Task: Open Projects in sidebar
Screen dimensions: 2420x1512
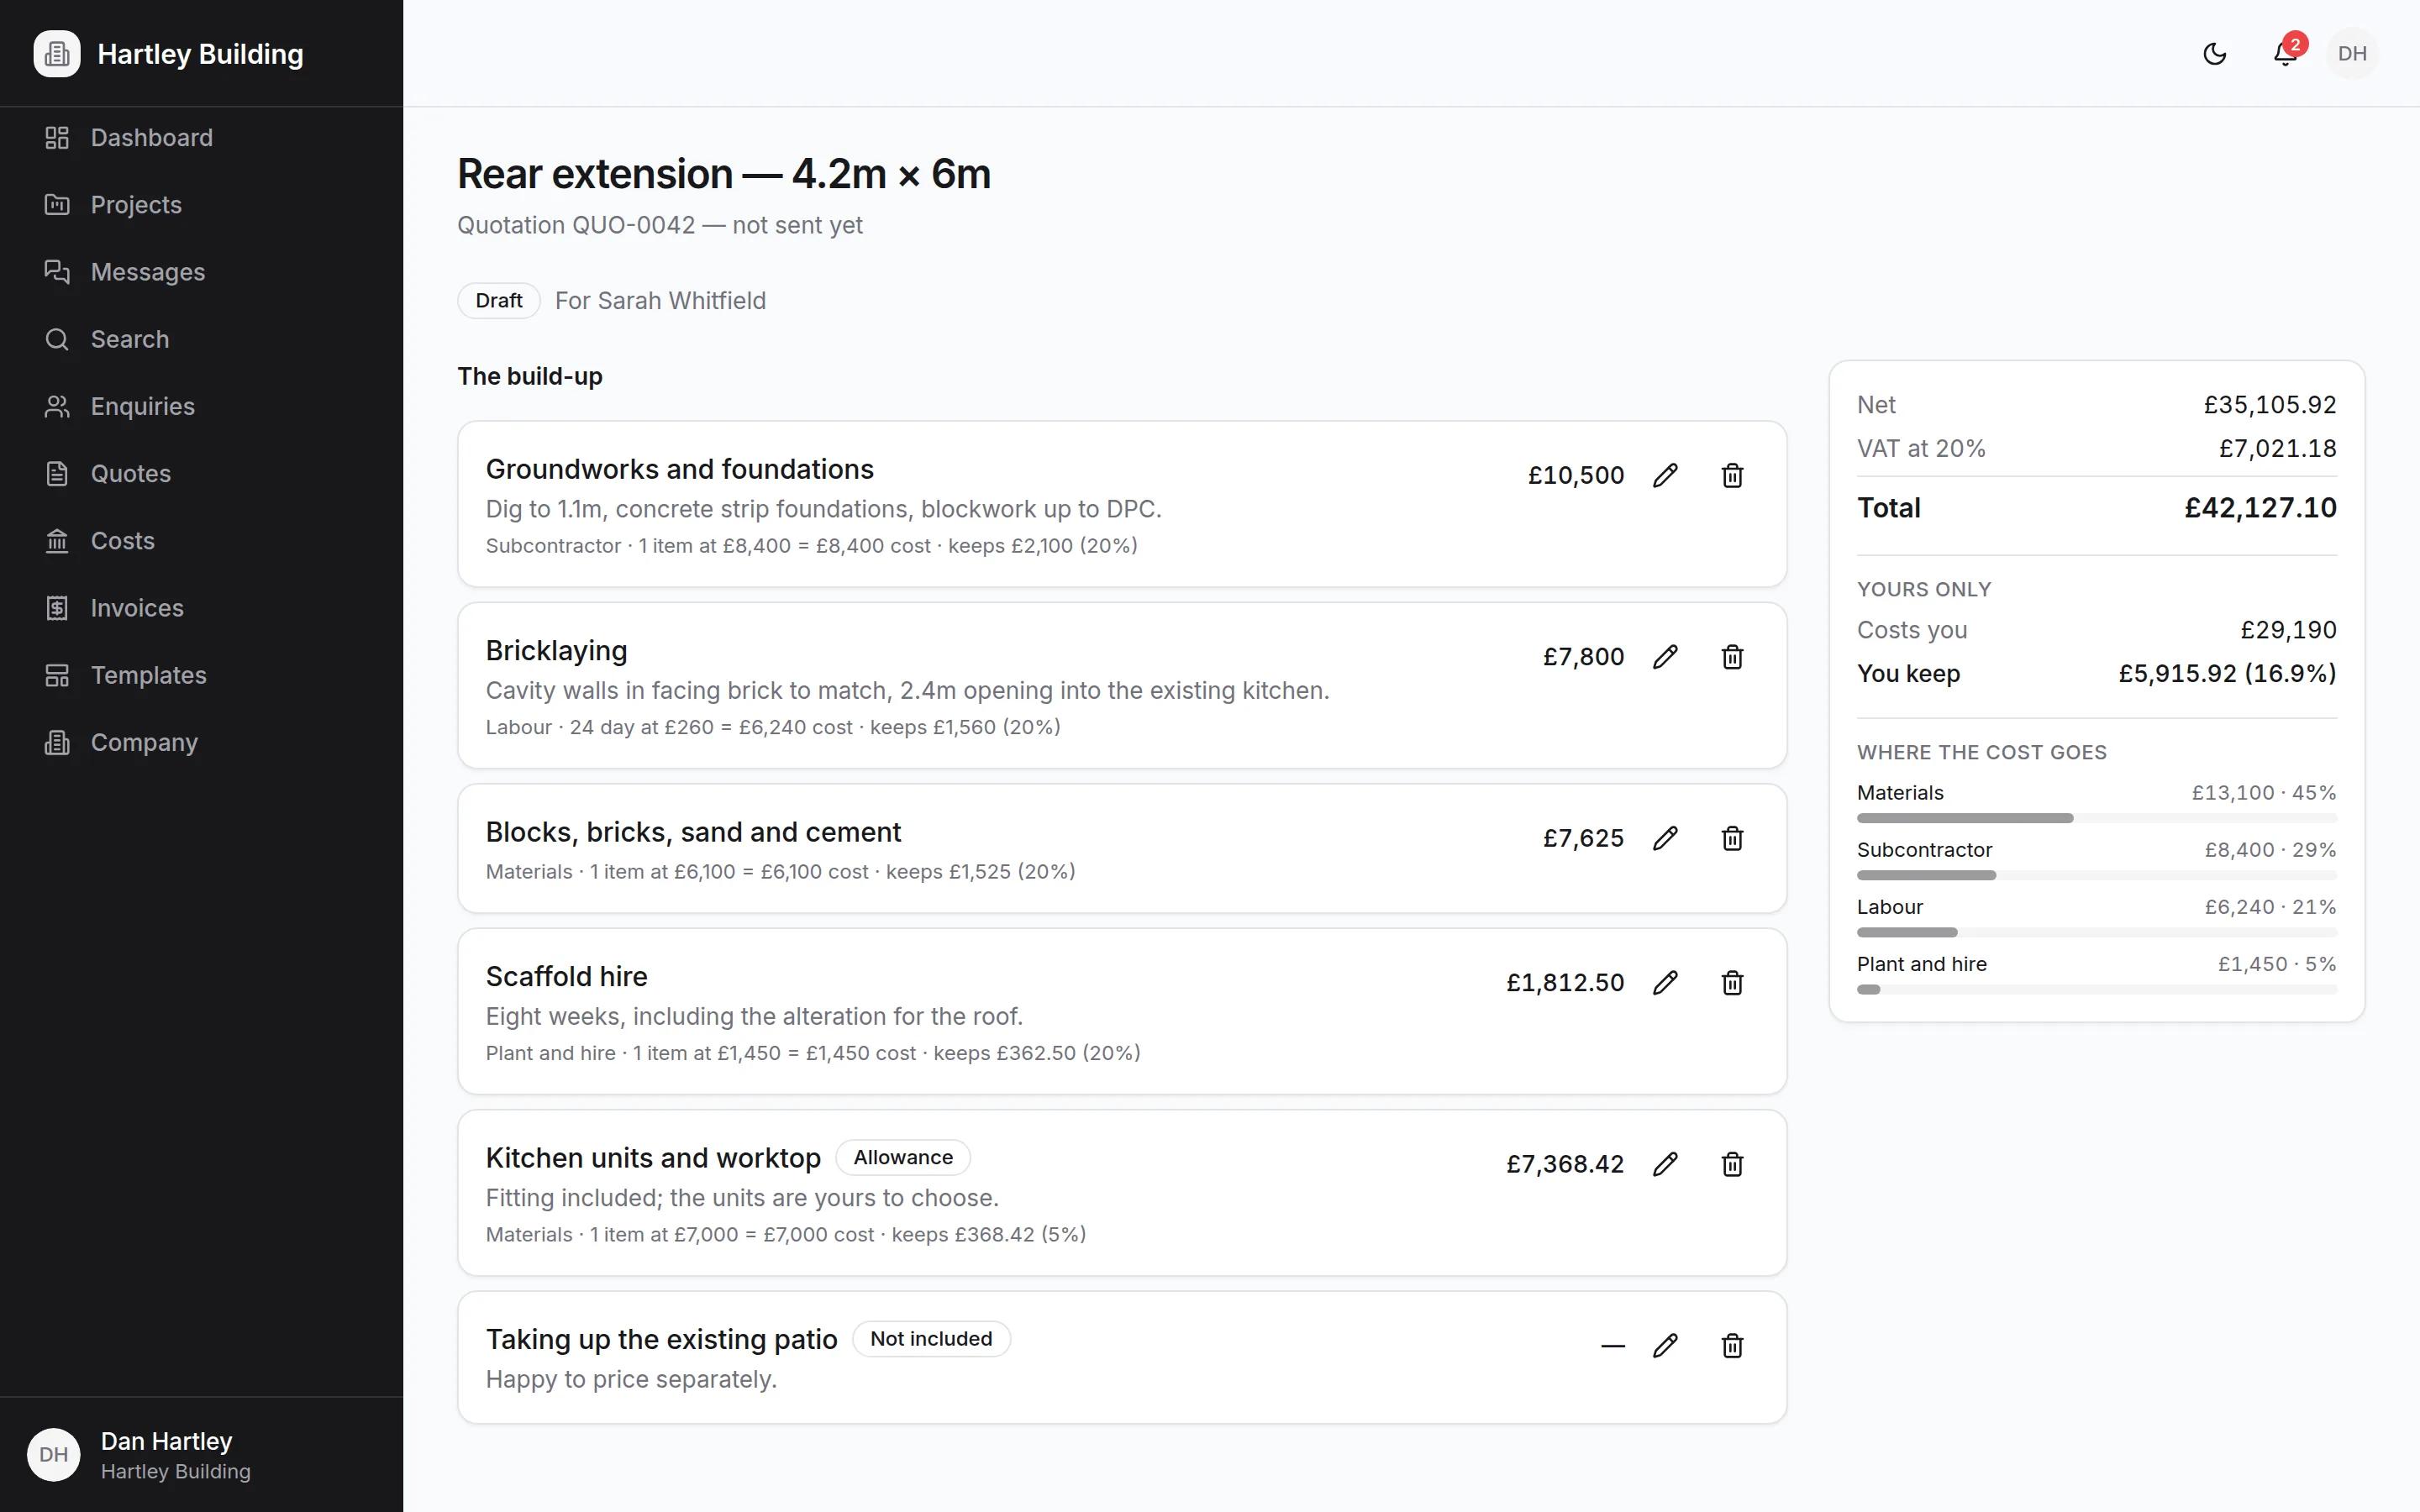Action: pos(201,204)
